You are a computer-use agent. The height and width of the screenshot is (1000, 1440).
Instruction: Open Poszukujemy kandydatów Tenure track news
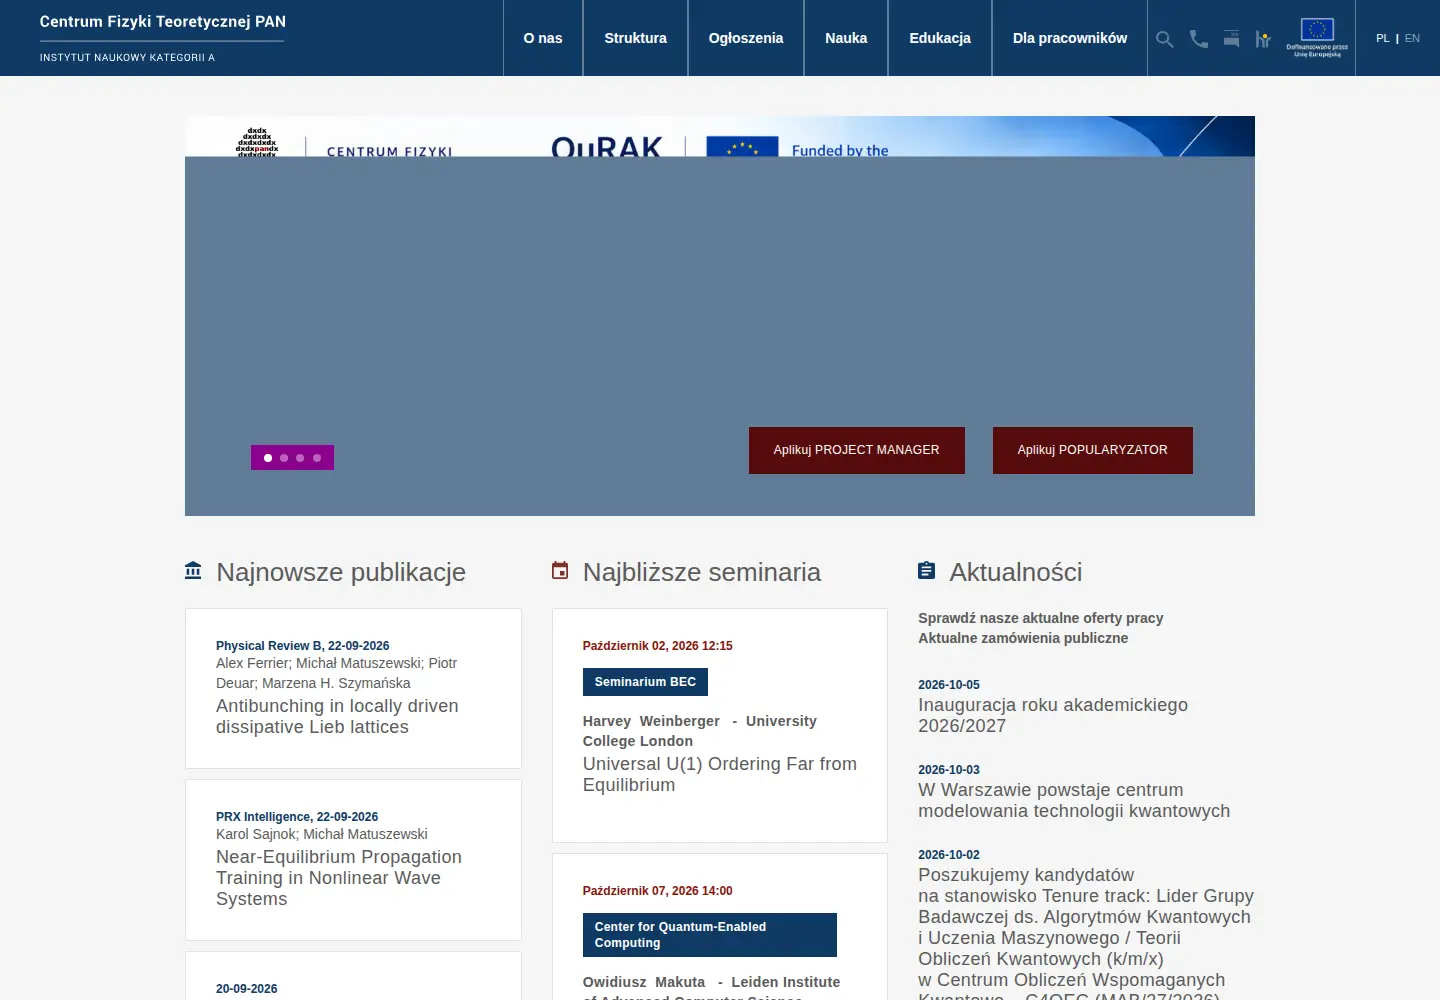click(x=1086, y=932)
